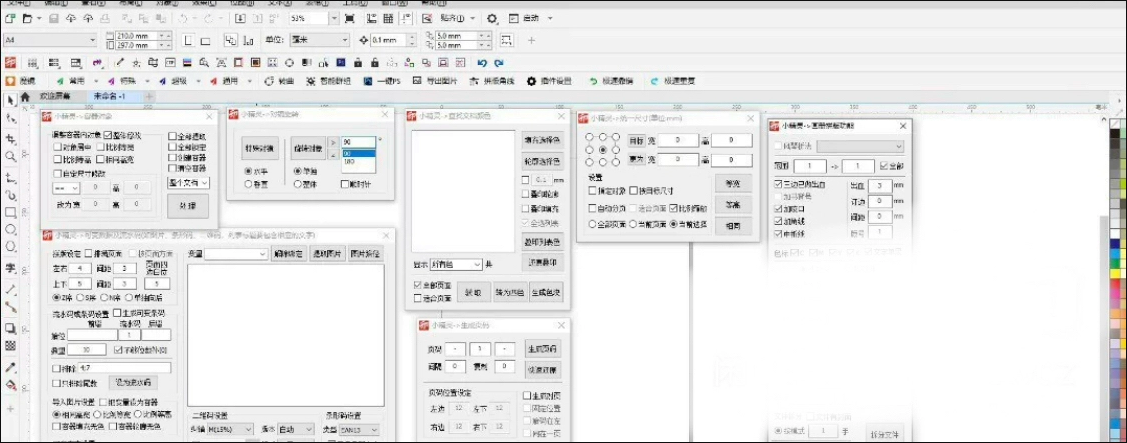Image resolution: width=1127 pixels, height=443 pixels.
Task: Select the Interactive Fill bucket tool
Action: 10,385
